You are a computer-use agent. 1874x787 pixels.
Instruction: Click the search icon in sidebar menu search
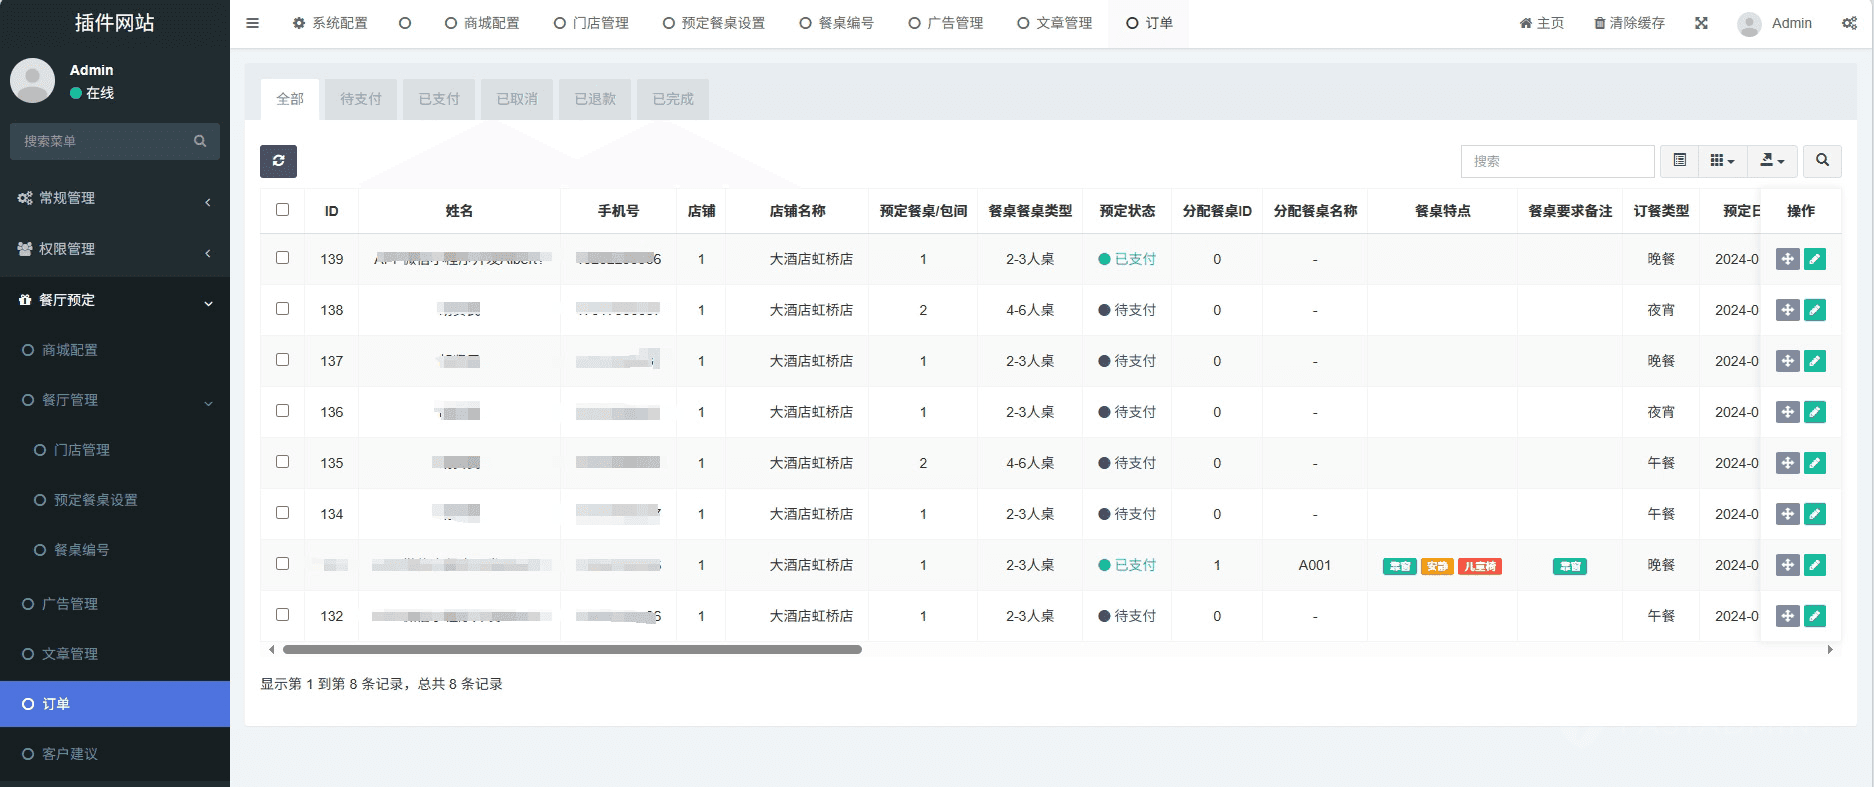[x=200, y=141]
